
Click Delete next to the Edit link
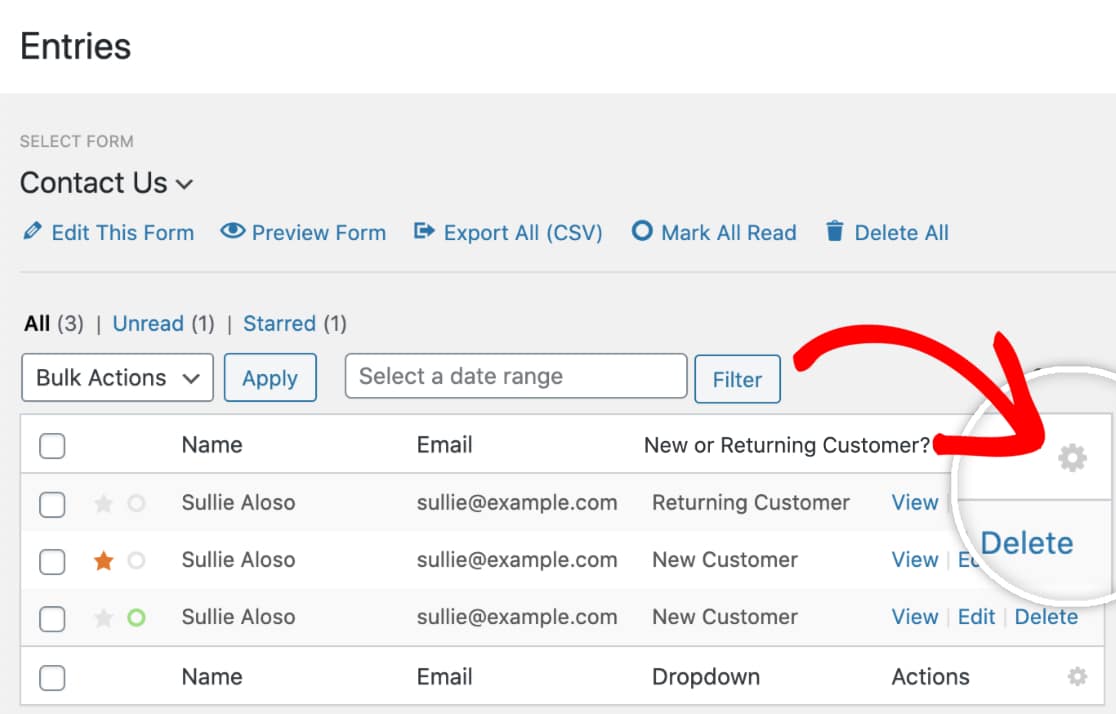(1046, 616)
